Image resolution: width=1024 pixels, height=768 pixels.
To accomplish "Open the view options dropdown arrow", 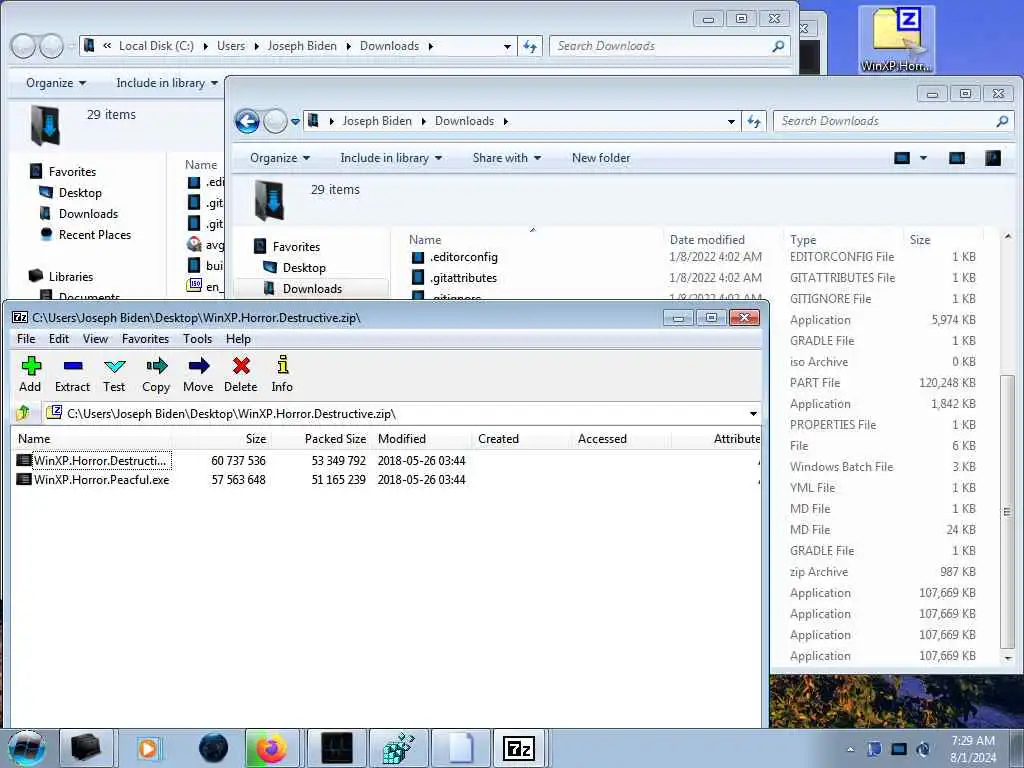I will tap(923, 158).
